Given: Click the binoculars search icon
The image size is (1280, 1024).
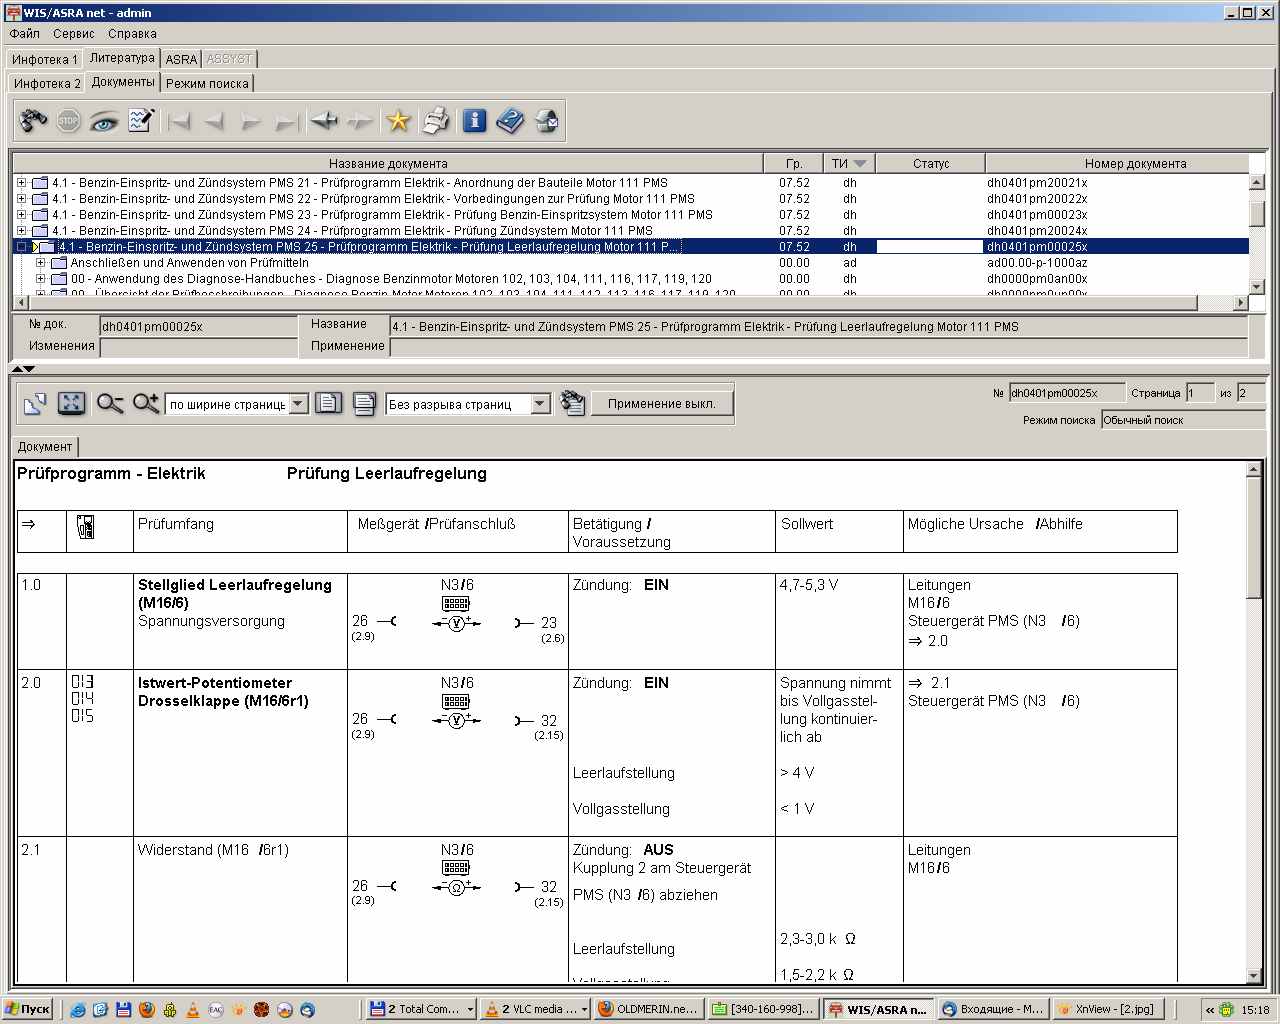Looking at the screenshot, I should [x=33, y=121].
